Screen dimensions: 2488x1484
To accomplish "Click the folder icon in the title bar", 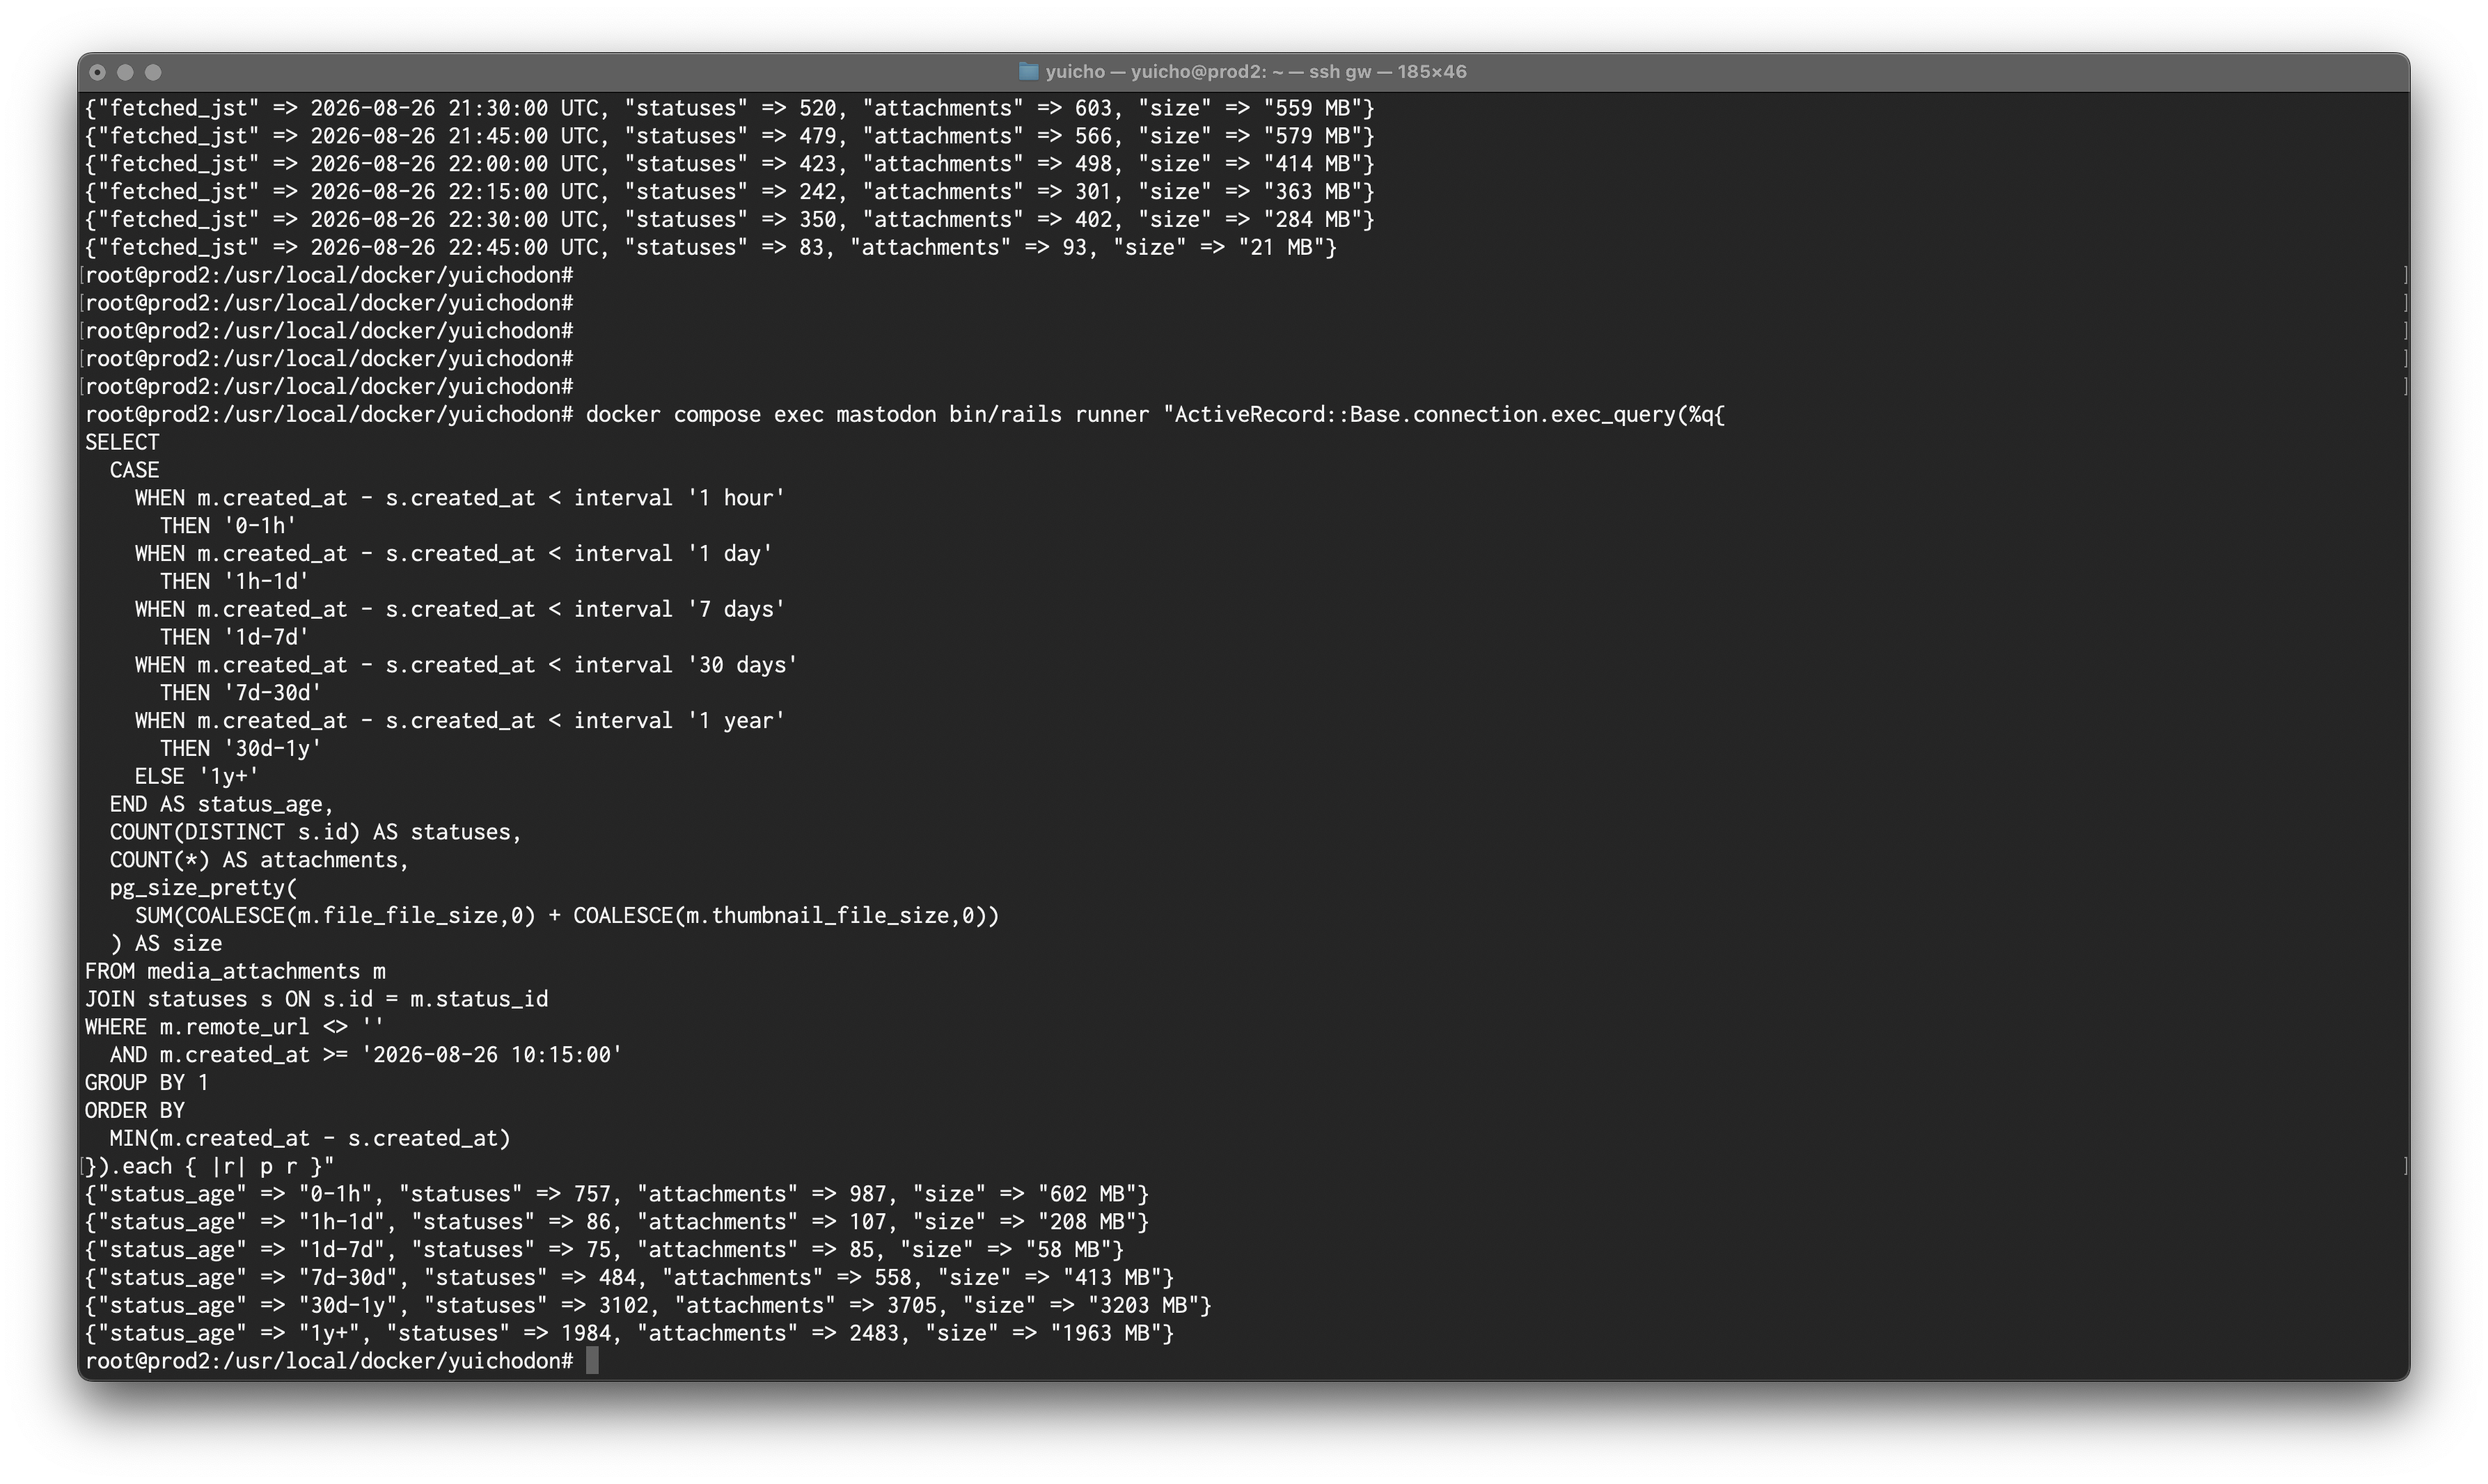I will pos(1028,71).
